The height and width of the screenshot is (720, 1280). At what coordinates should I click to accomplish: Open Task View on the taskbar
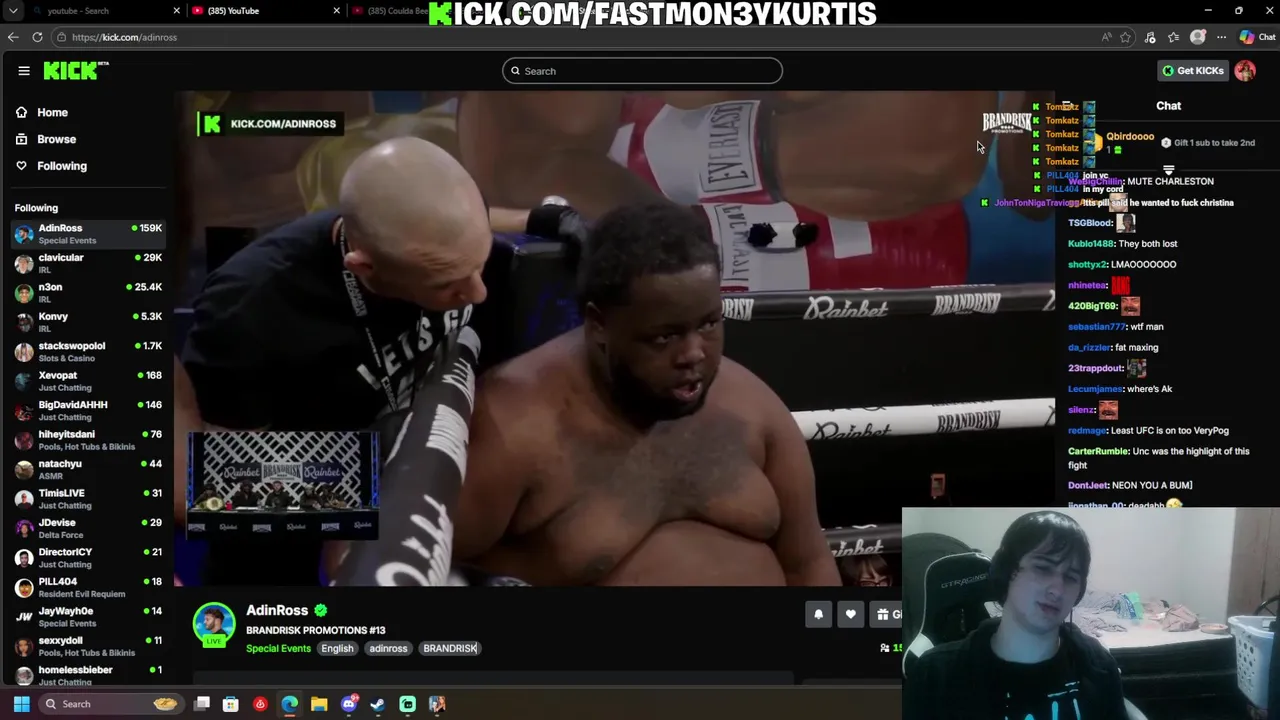pyautogui.click(x=202, y=704)
